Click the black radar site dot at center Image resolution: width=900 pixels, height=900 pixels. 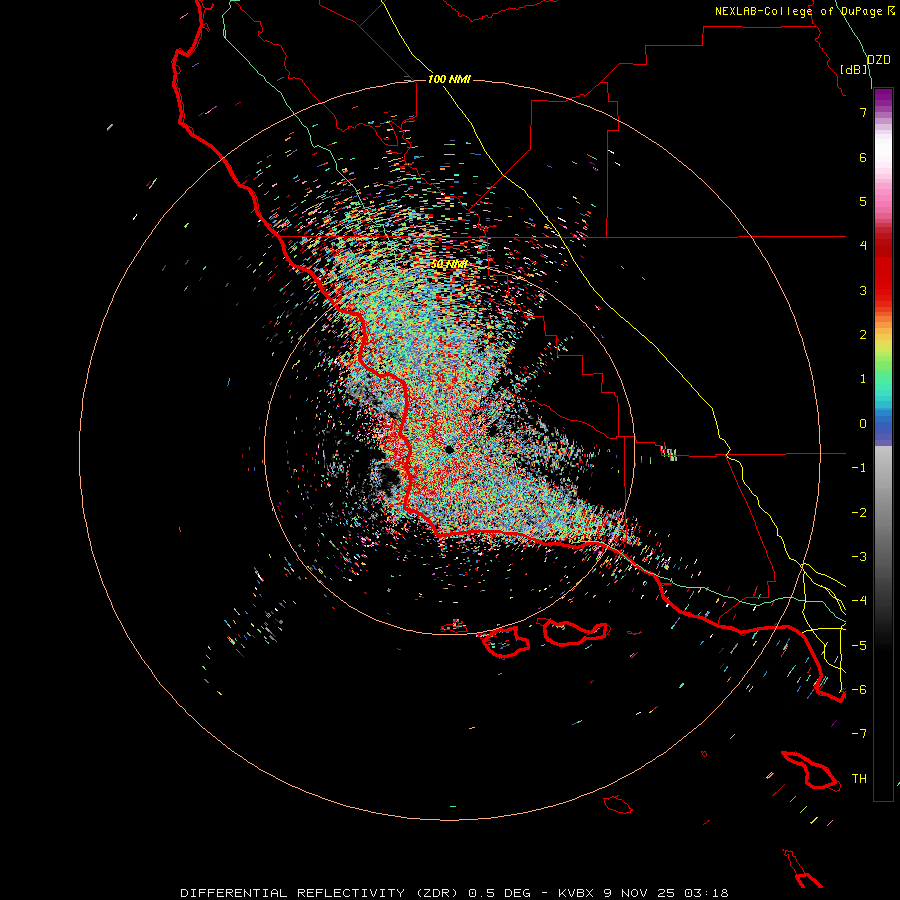(449, 449)
